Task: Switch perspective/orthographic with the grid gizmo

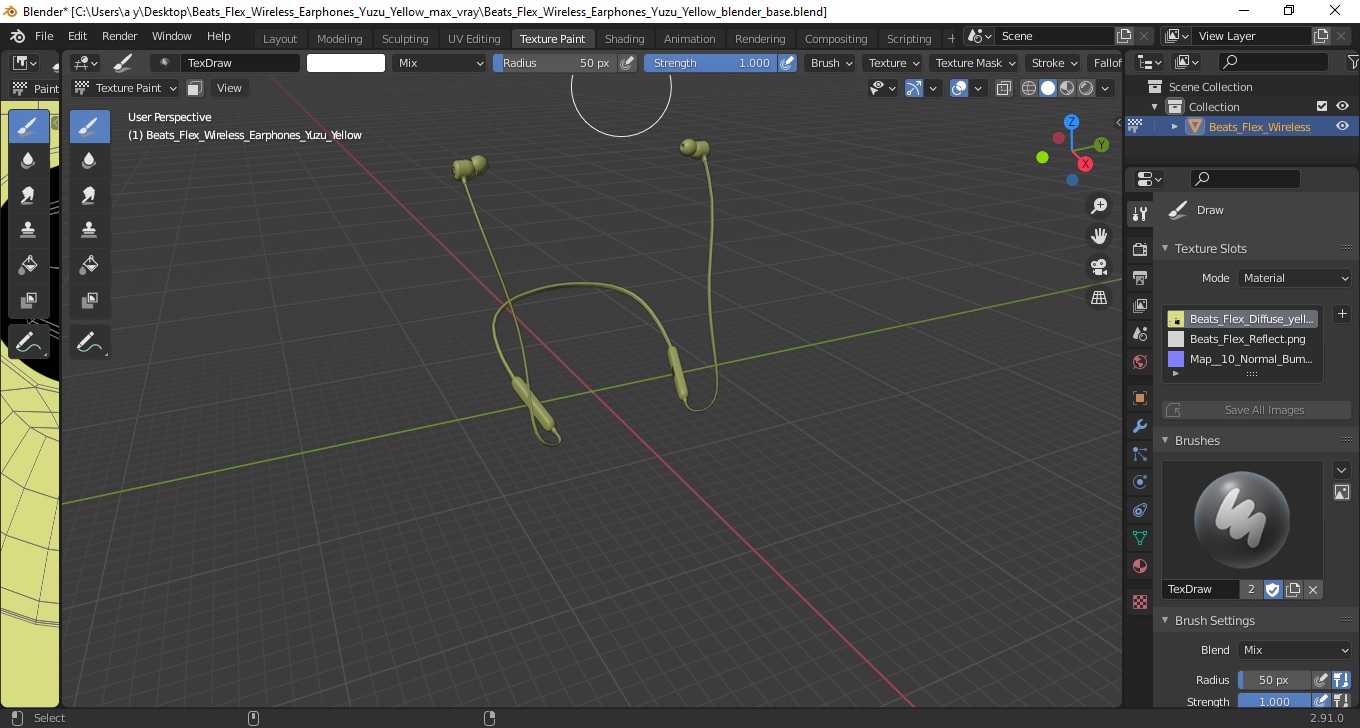Action: tap(1099, 298)
